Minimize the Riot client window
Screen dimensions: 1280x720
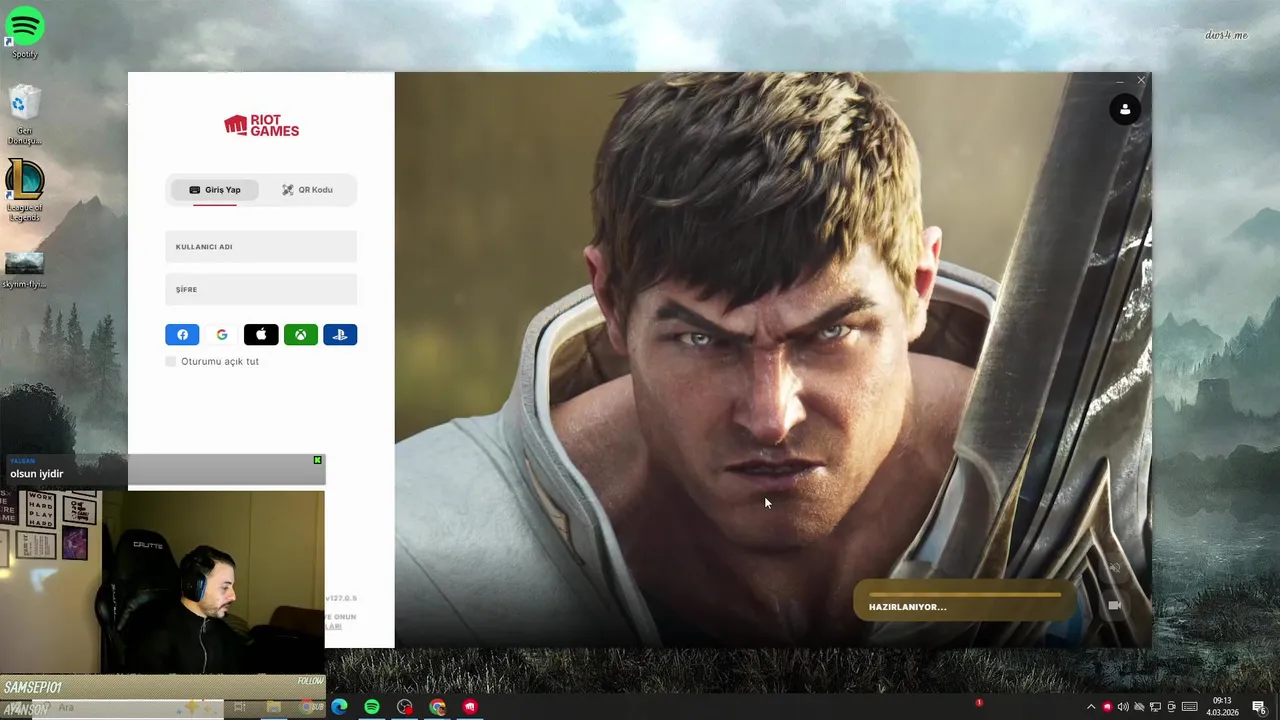[1119, 81]
